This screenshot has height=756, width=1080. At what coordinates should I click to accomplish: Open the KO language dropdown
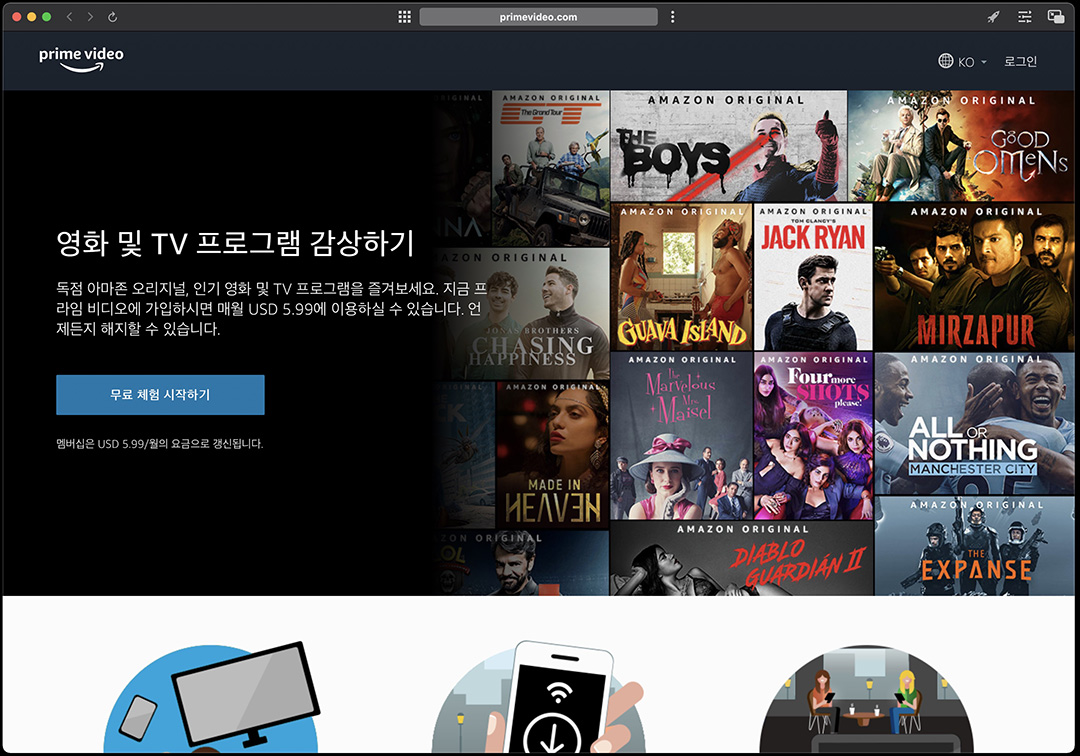[972, 62]
